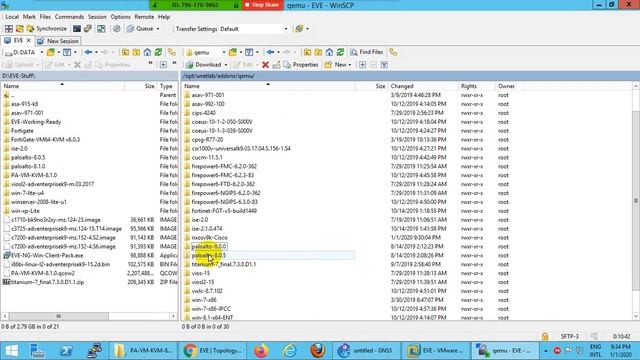Open the Local menu
This screenshot has height=360, width=640.
click(x=12, y=17)
